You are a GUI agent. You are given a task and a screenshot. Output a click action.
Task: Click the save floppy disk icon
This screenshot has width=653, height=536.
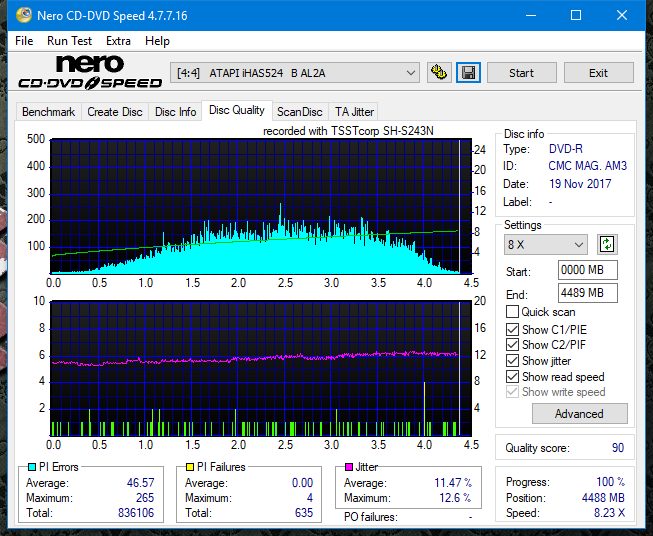(x=469, y=73)
